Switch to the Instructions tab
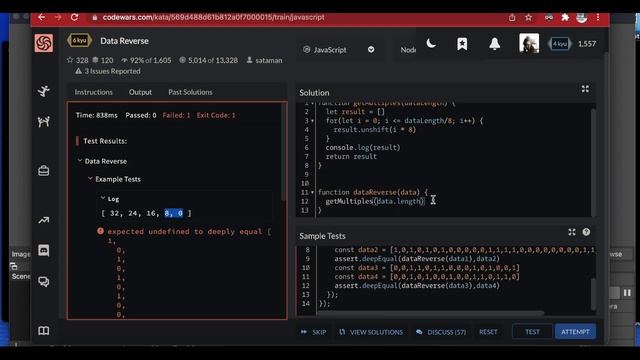Screen dimensions: 640x360 coord(93,92)
